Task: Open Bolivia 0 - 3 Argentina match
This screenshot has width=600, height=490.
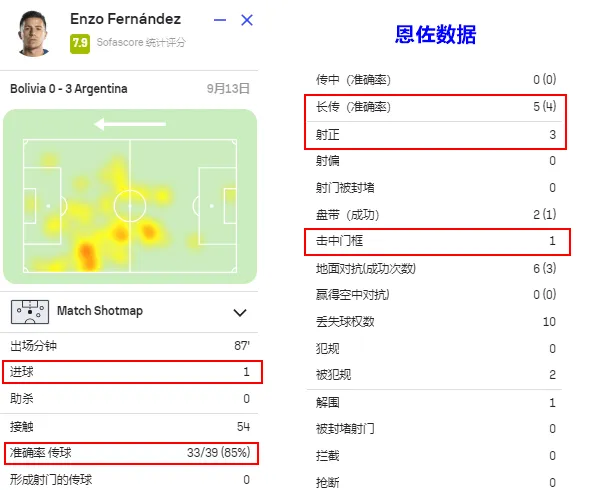Action: click(x=69, y=89)
